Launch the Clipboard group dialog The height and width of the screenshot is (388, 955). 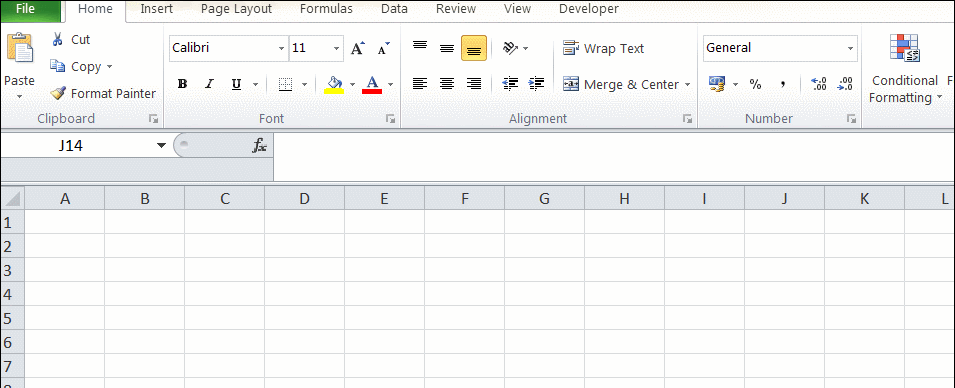[153, 119]
